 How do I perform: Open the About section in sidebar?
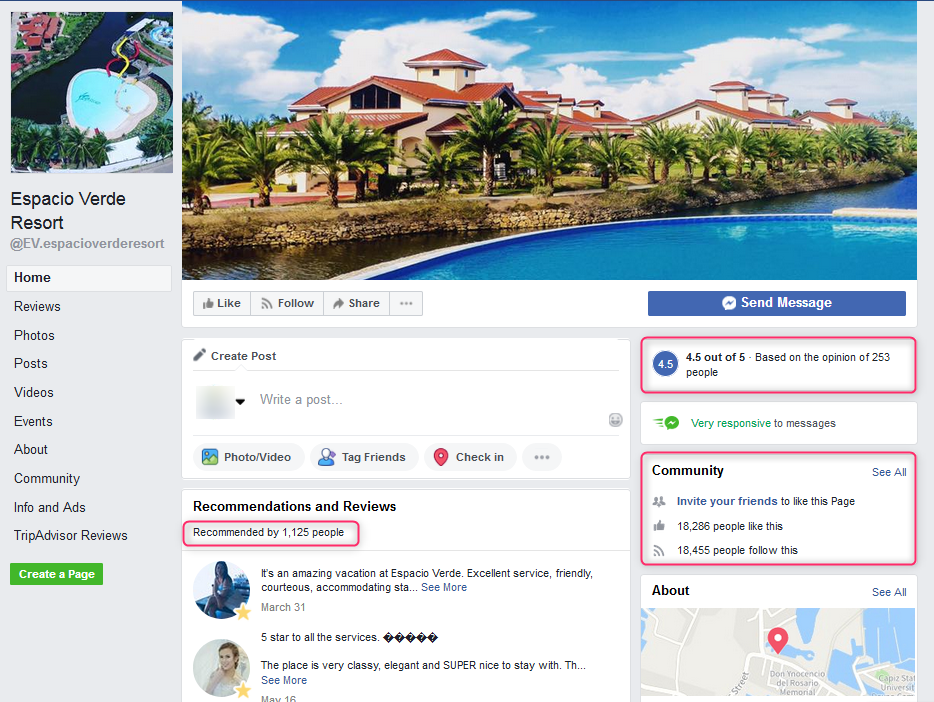pos(30,450)
